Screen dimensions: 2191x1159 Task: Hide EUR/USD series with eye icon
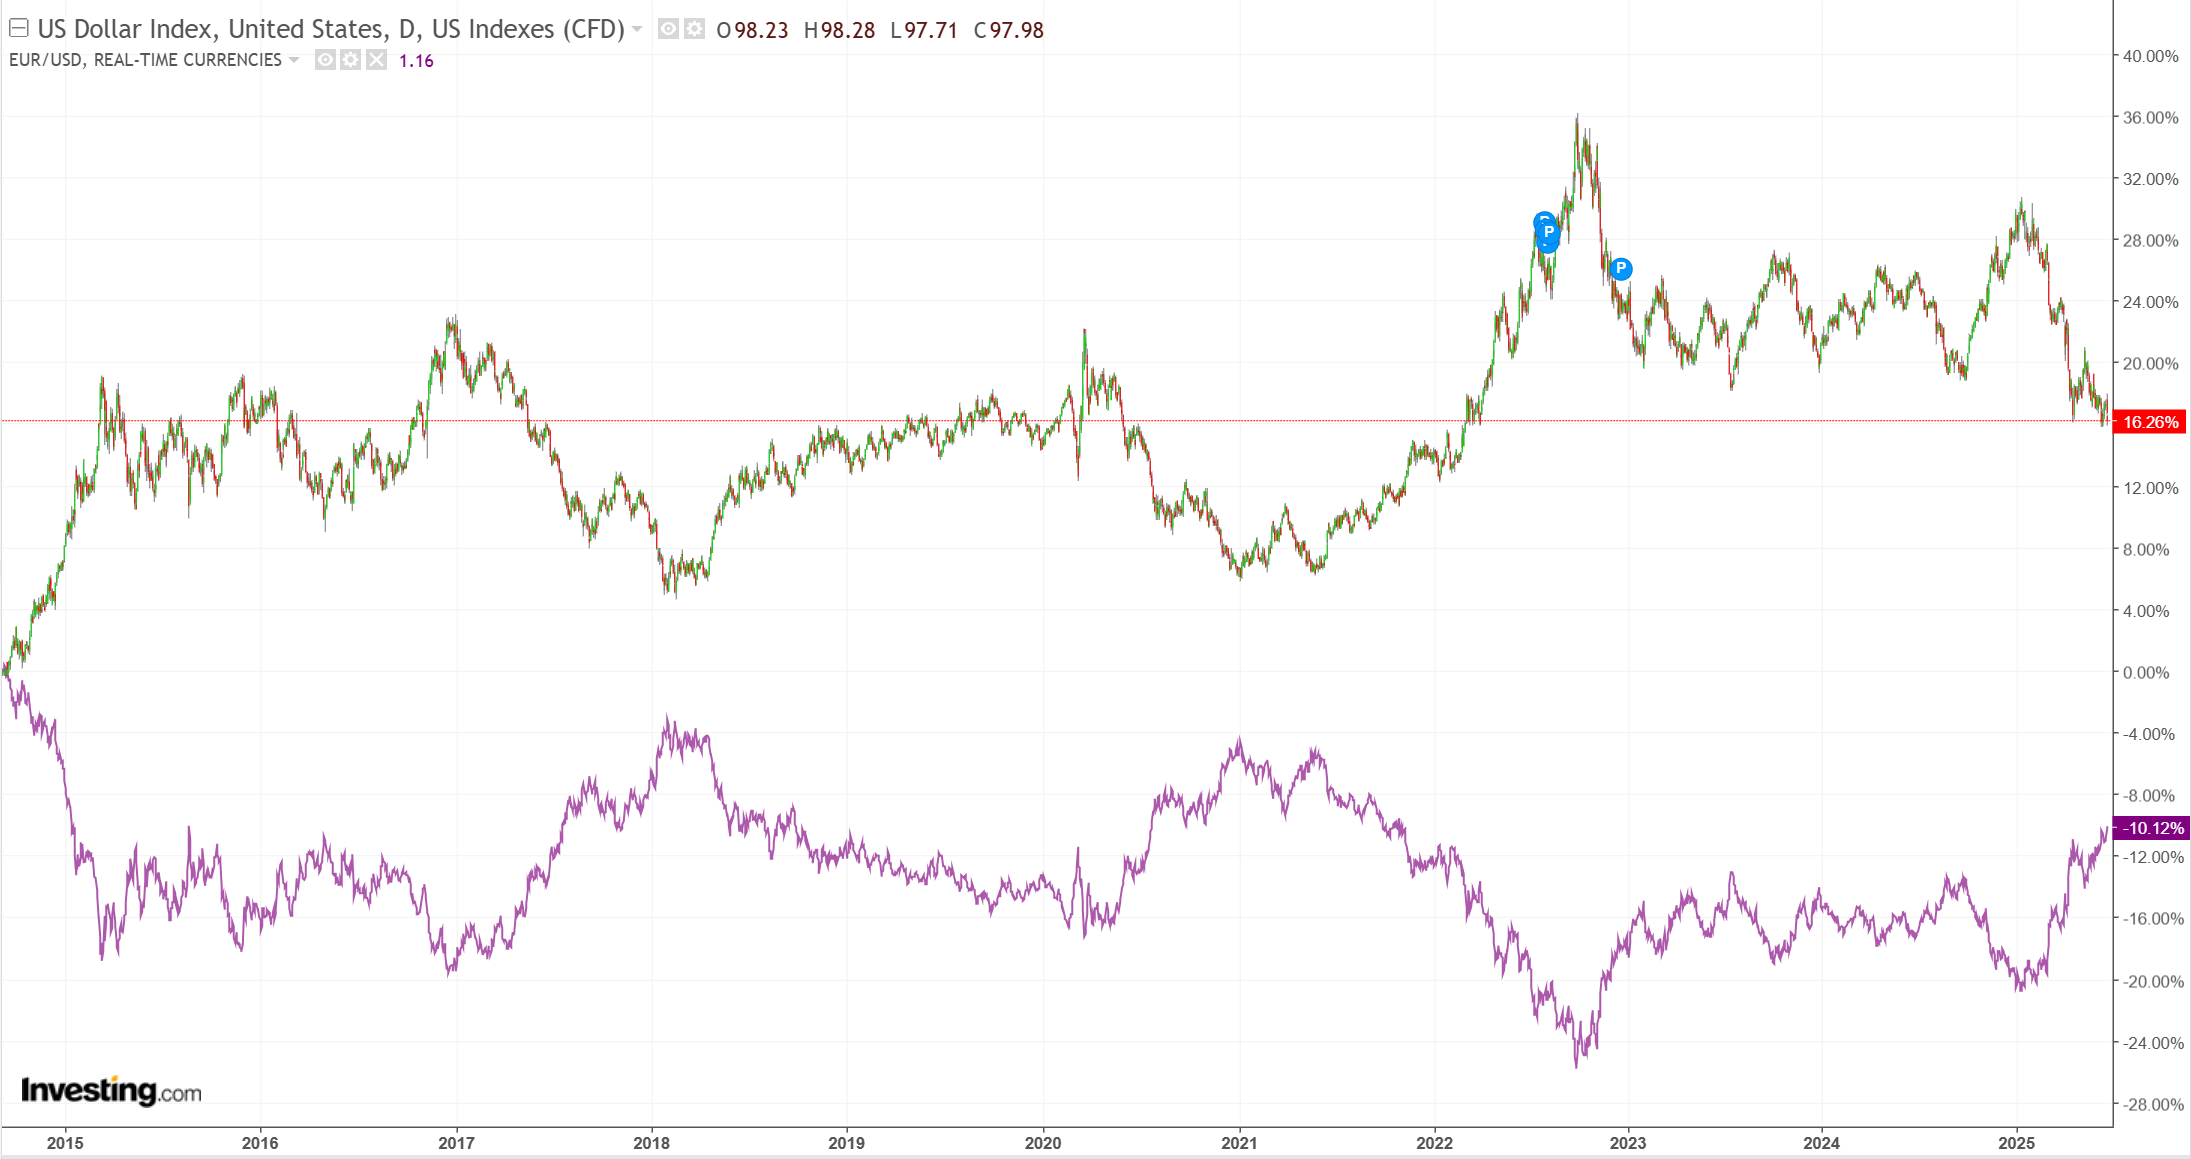click(325, 60)
